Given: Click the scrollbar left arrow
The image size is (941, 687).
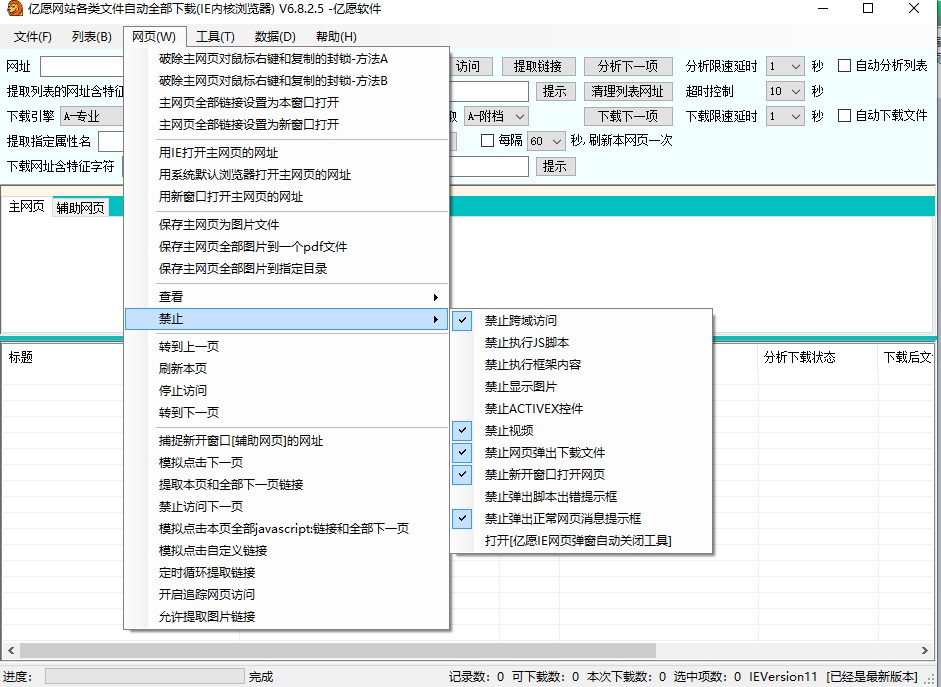Looking at the screenshot, I should (x=10, y=650).
